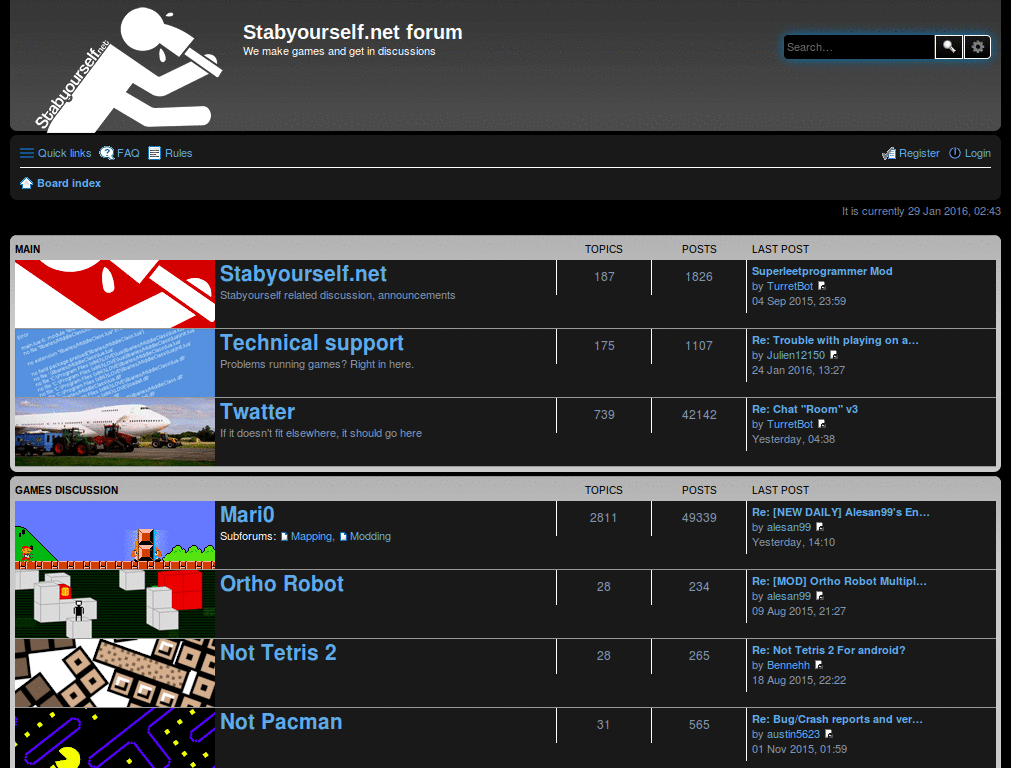Click the Board index home icon
The width and height of the screenshot is (1024, 768).
pos(26,183)
